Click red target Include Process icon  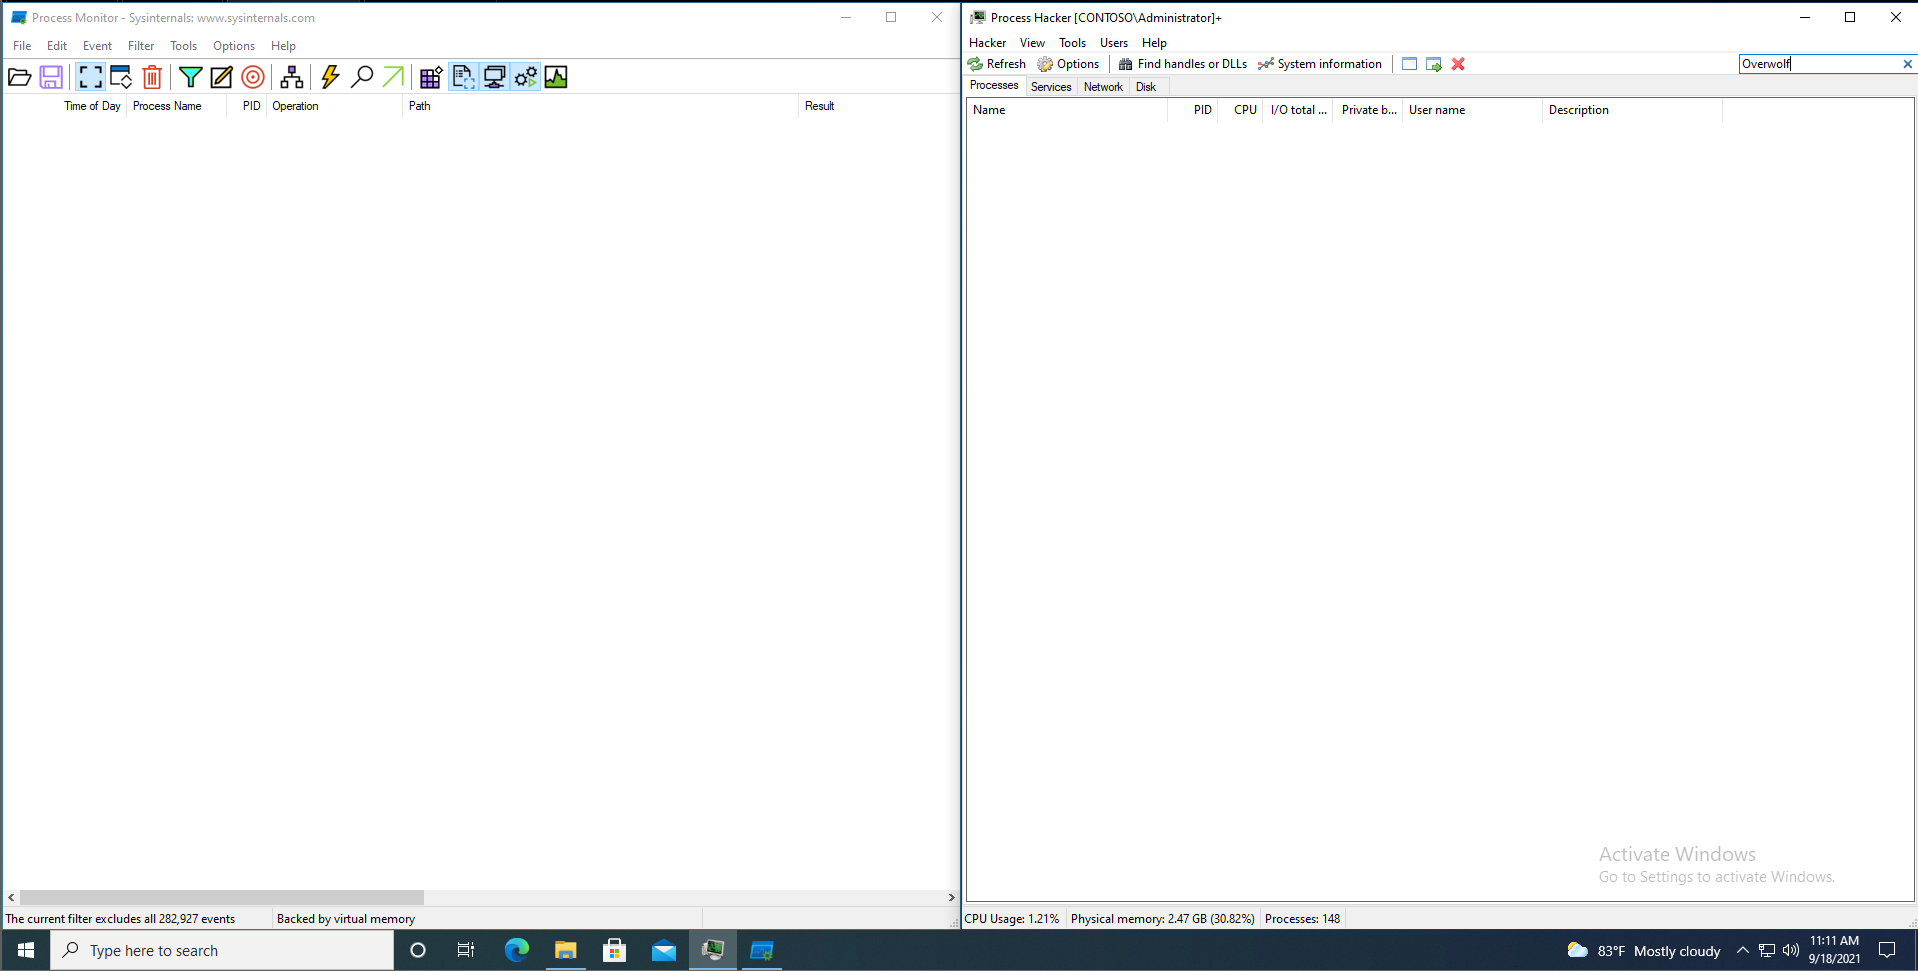click(x=253, y=77)
